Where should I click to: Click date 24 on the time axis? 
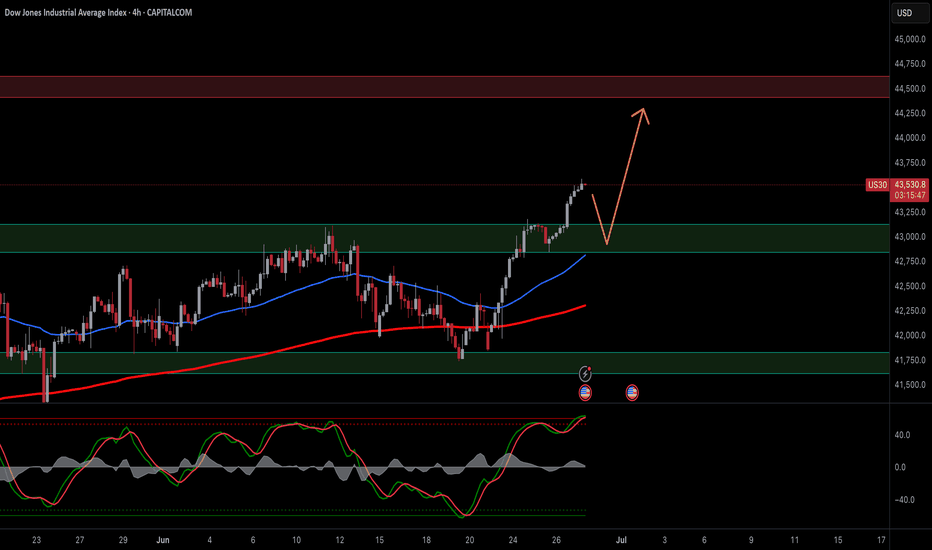(513, 540)
